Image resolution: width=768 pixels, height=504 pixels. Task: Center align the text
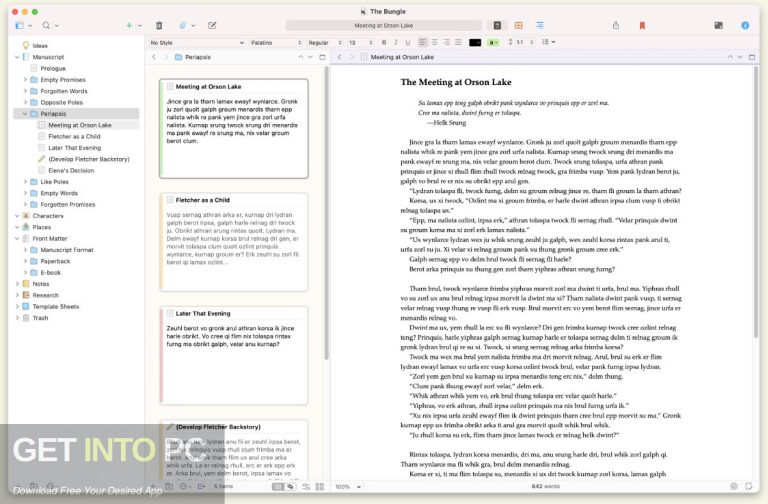click(x=435, y=43)
